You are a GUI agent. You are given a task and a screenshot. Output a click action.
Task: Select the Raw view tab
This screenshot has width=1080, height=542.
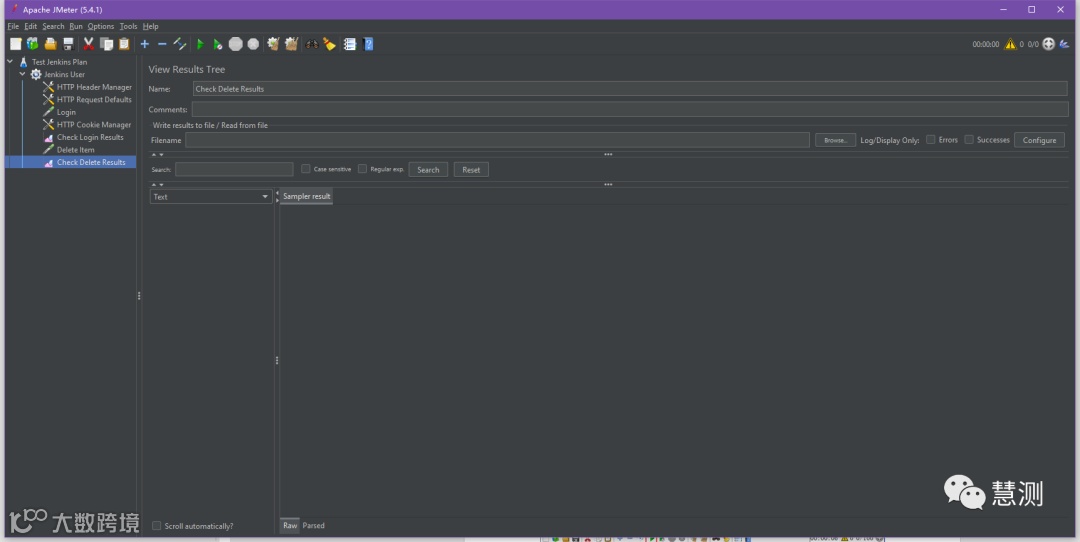(x=290, y=525)
